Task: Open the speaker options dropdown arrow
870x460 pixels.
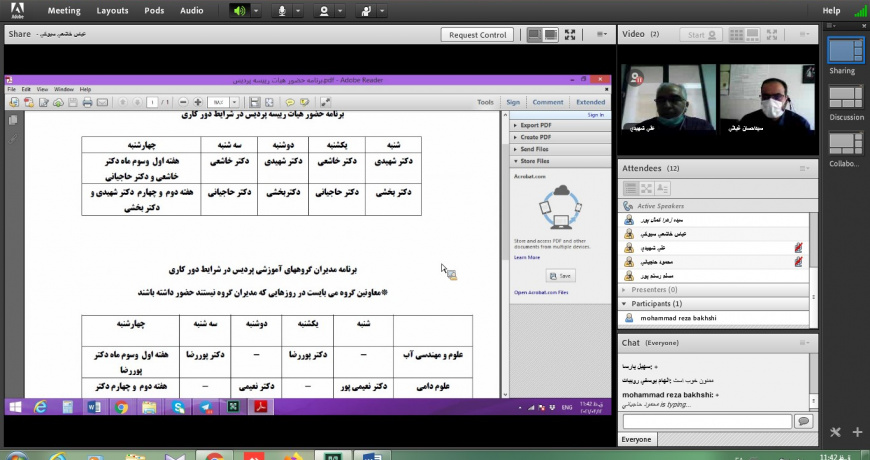Action: [256, 11]
